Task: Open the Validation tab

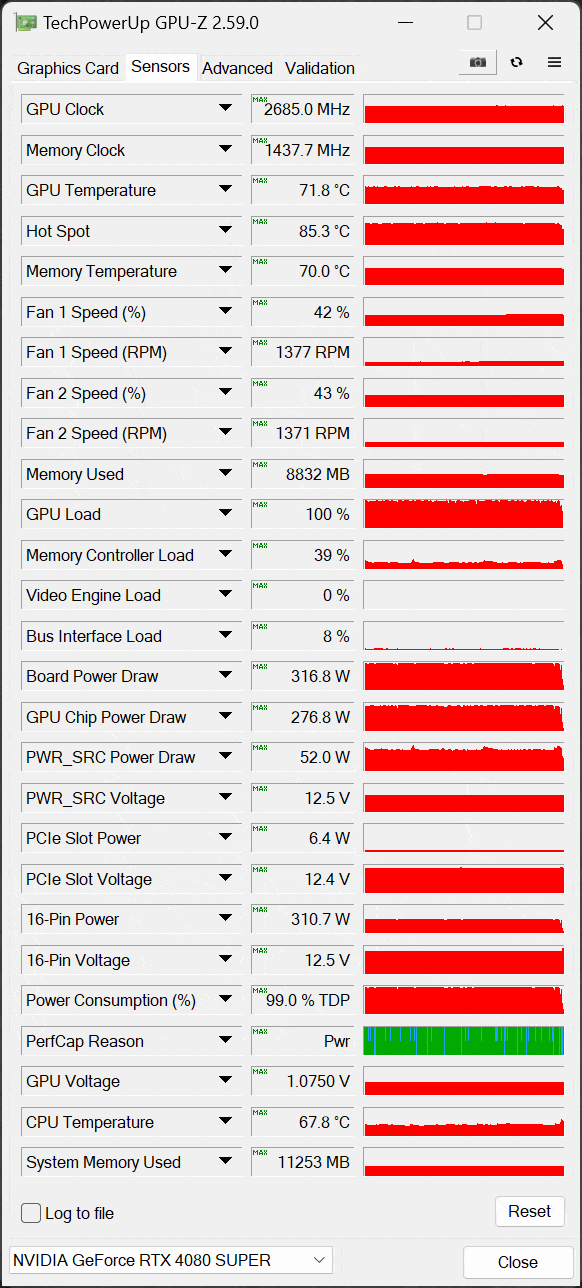Action: (320, 68)
